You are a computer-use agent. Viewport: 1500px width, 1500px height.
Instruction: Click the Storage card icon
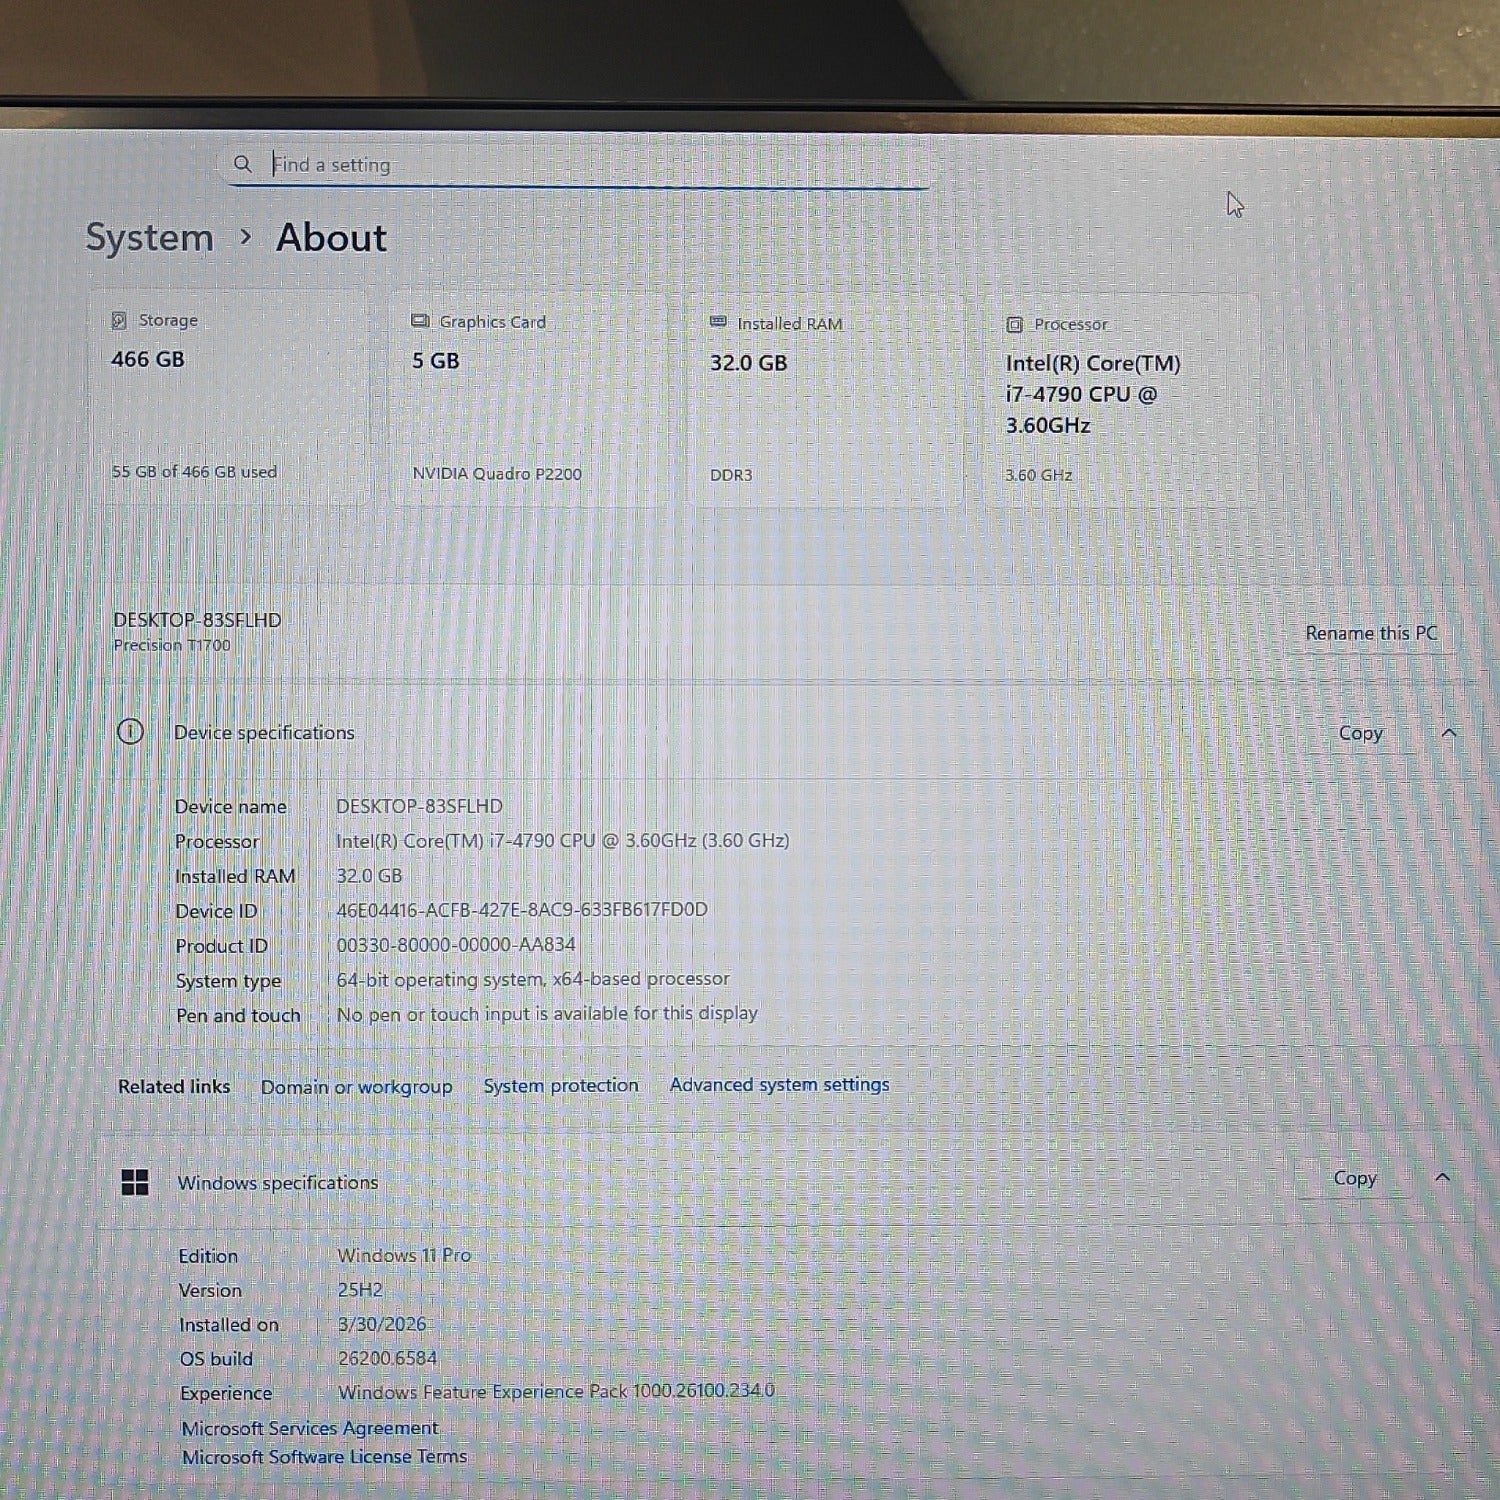click(x=119, y=320)
